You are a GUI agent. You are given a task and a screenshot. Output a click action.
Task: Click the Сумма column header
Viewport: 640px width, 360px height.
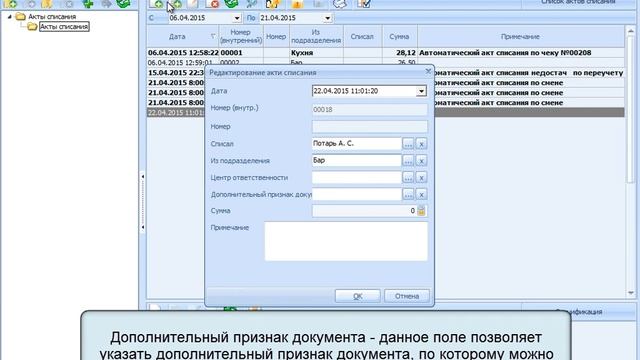399,36
